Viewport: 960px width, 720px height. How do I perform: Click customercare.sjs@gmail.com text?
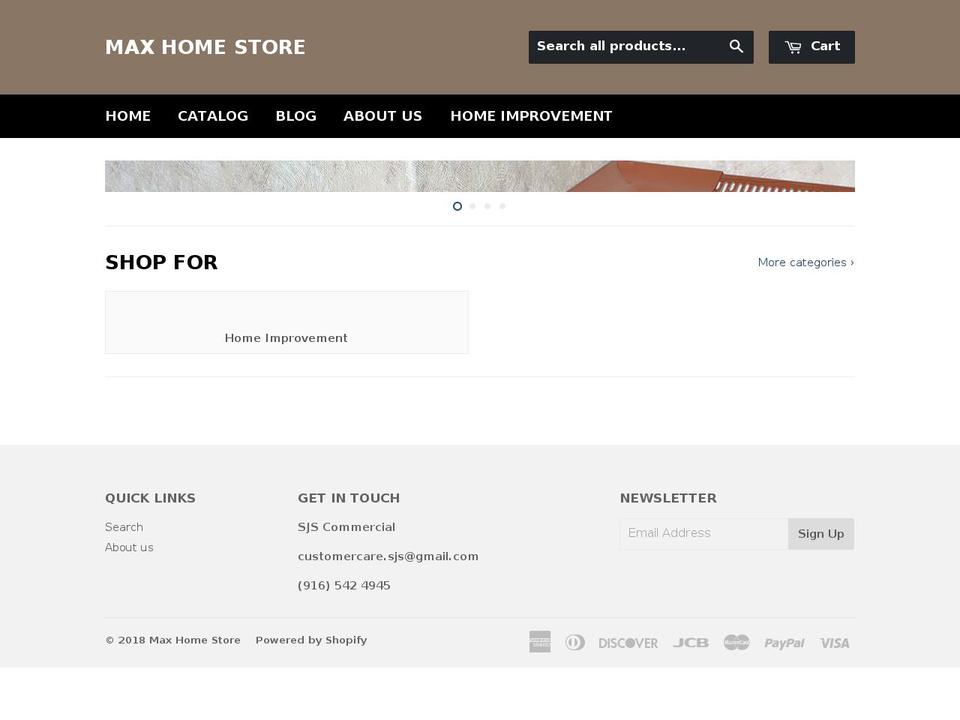(388, 557)
